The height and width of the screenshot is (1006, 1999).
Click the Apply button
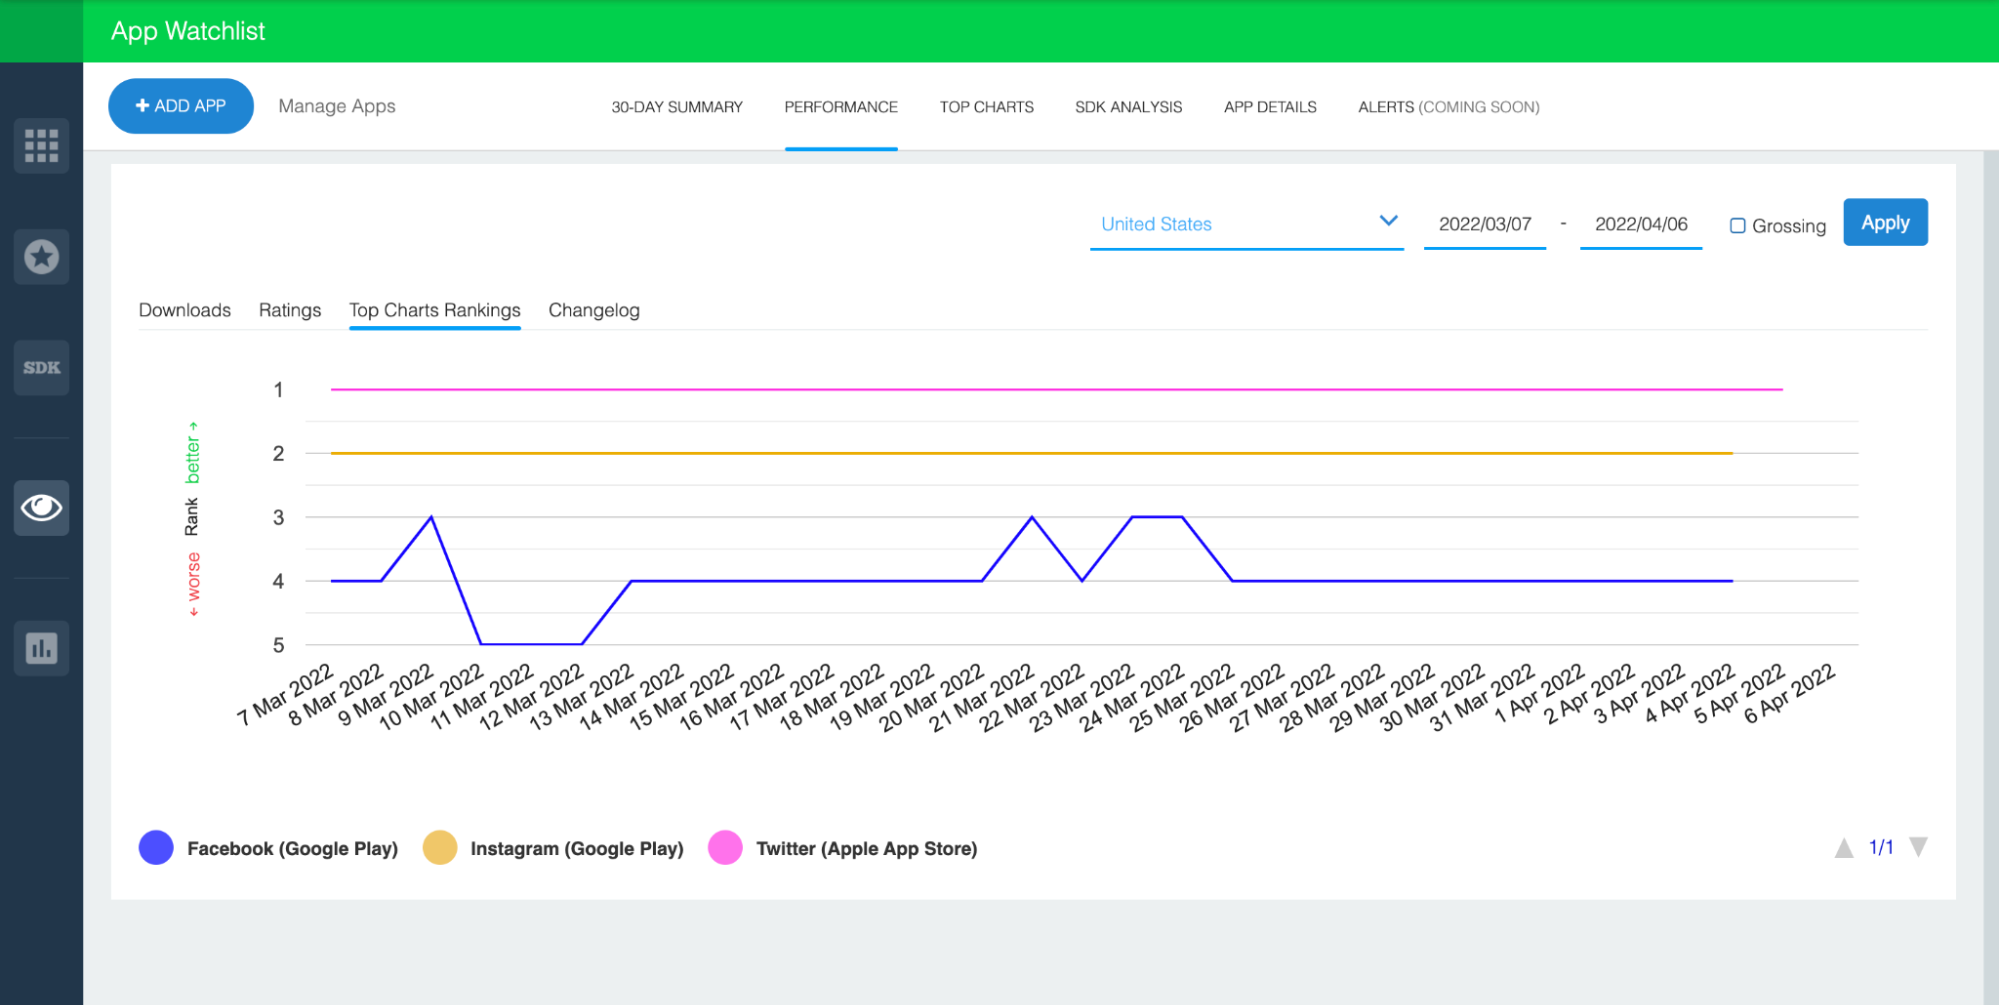tap(1885, 222)
